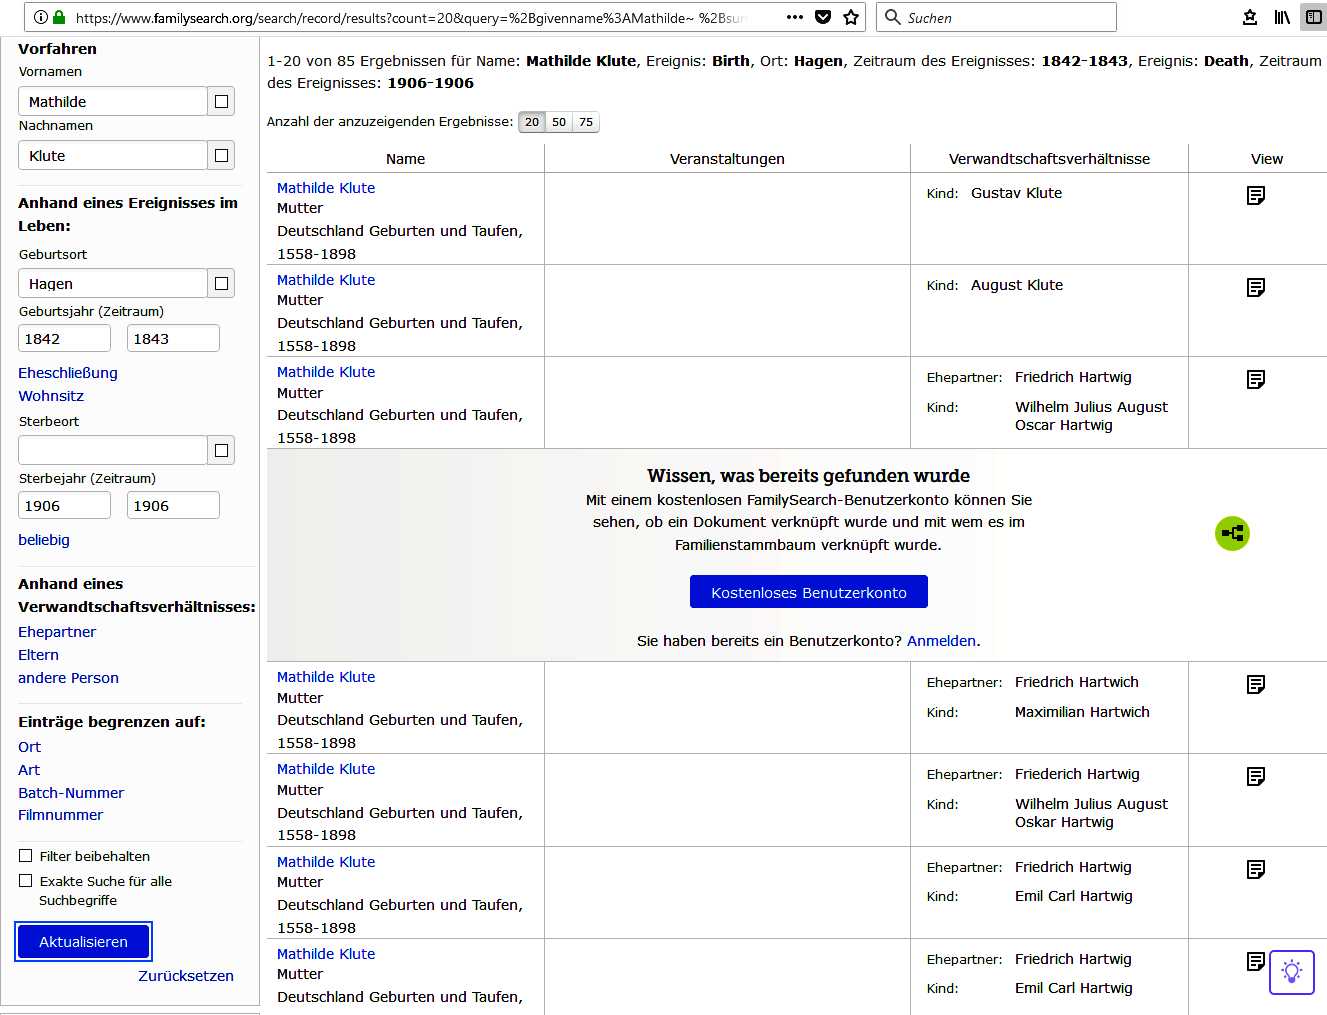Toggle the sidebar view icon

click(x=1314, y=17)
